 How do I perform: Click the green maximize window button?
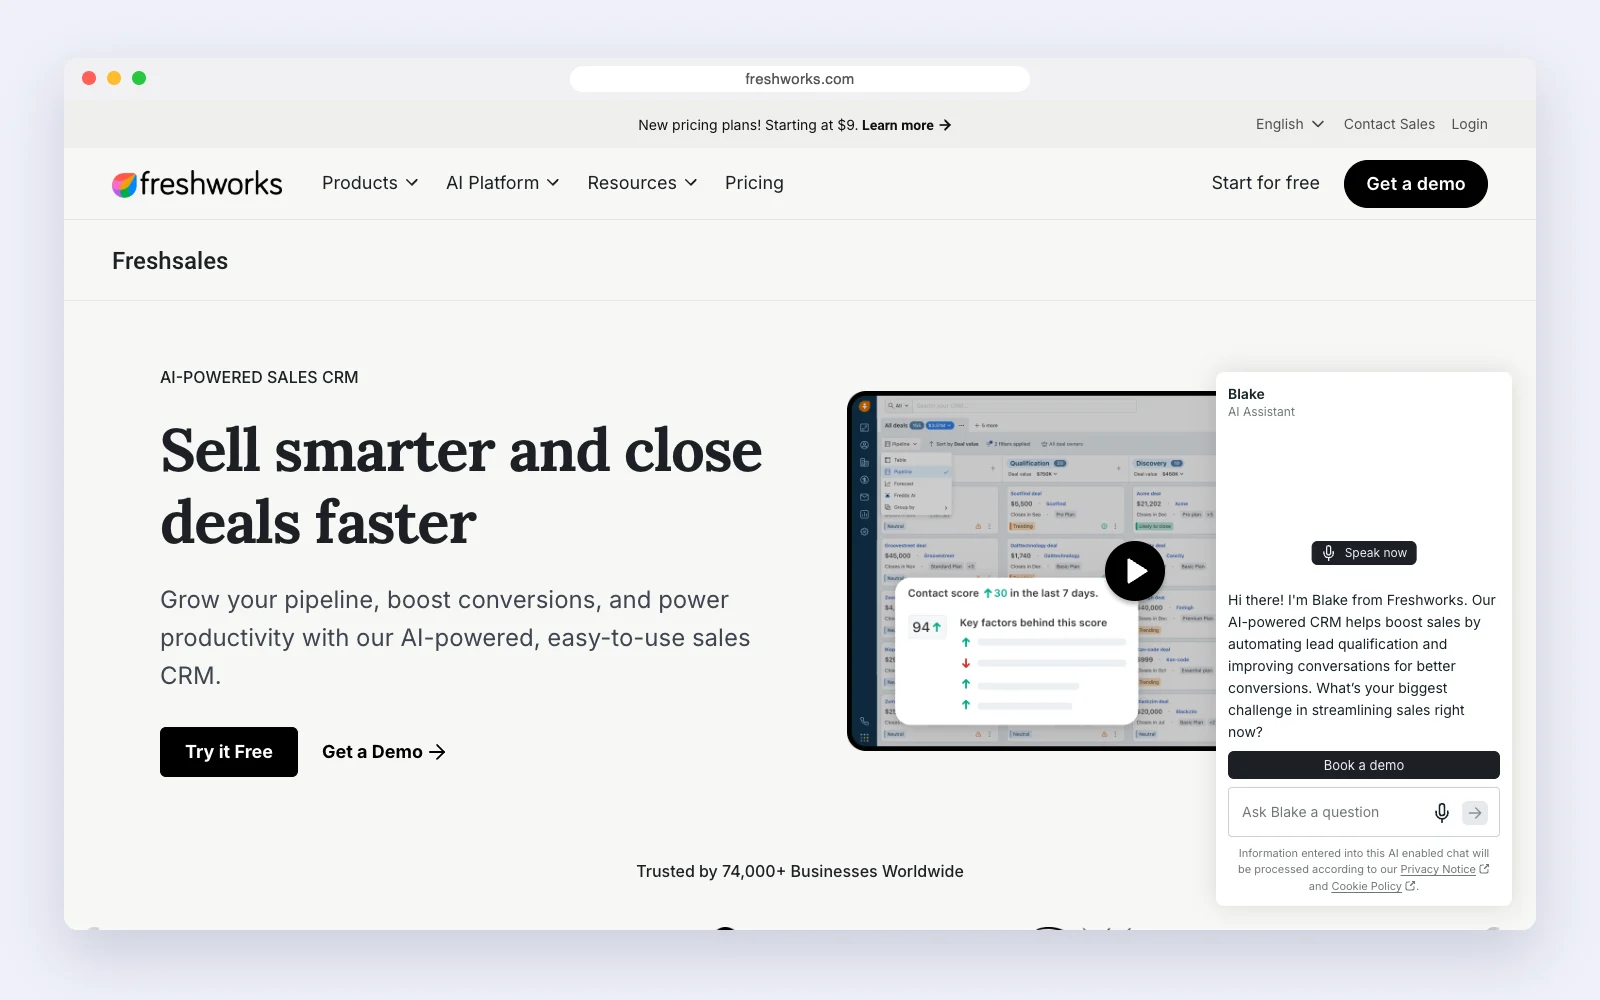click(139, 78)
